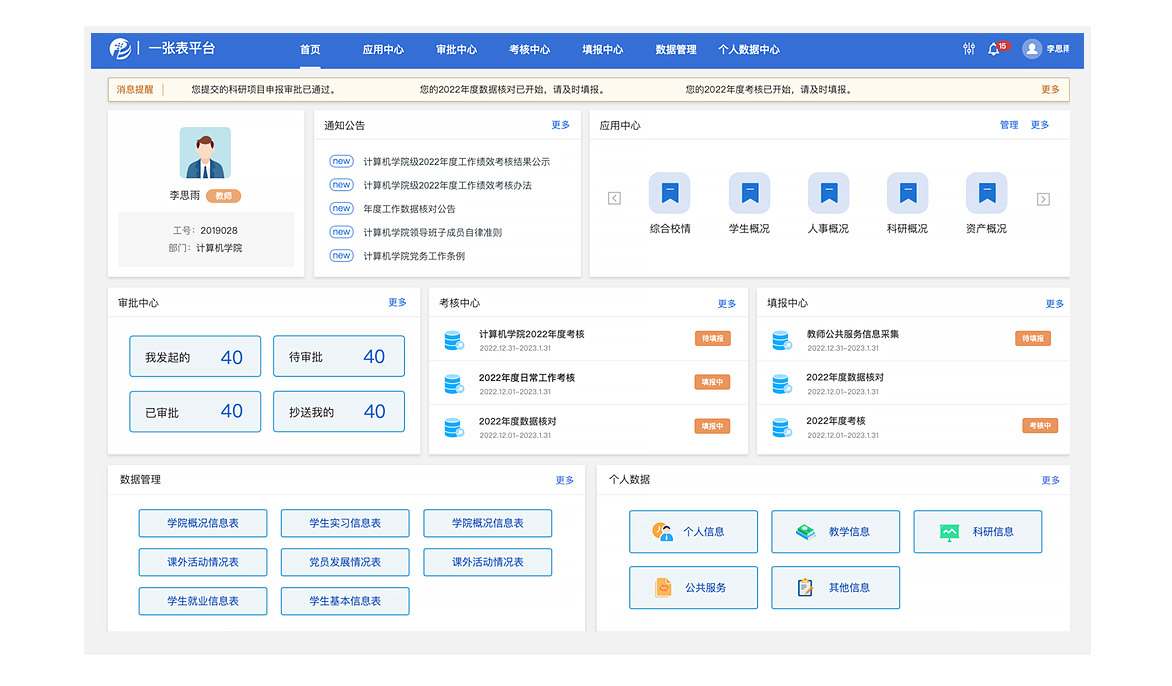Open 计算机学院2022年度考核 assessment item
1172x686 pixels.
click(531, 335)
